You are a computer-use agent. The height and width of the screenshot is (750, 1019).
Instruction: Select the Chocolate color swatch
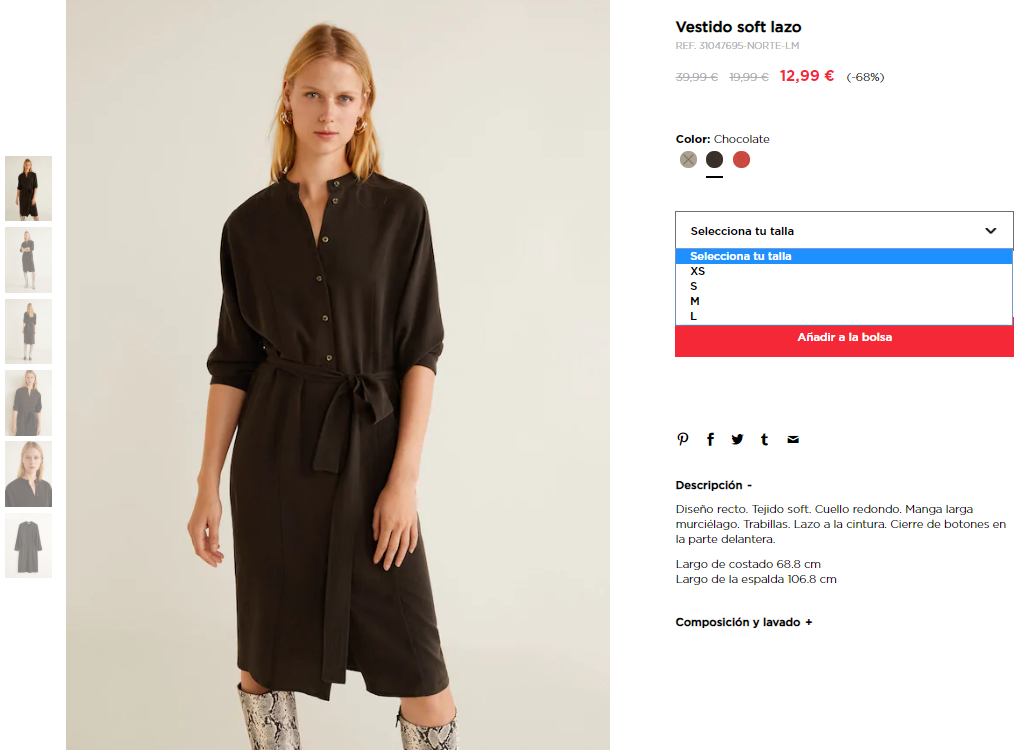pos(714,159)
